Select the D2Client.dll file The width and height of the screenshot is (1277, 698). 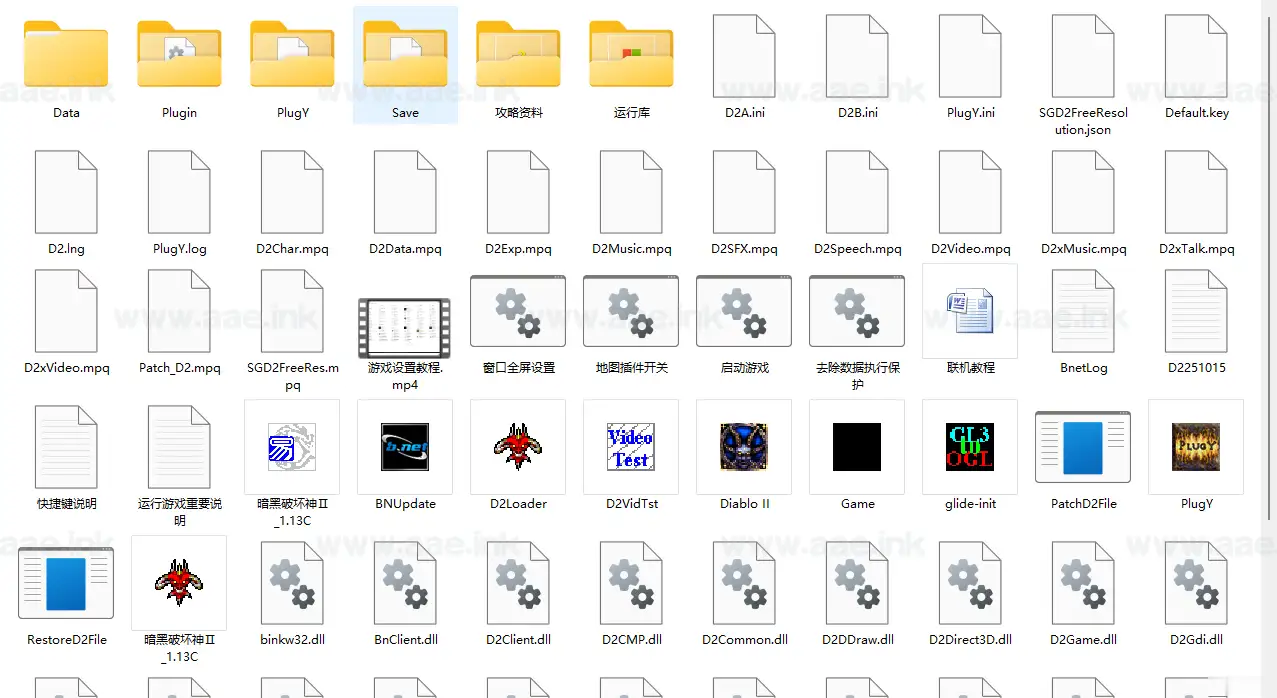pyautogui.click(x=518, y=583)
